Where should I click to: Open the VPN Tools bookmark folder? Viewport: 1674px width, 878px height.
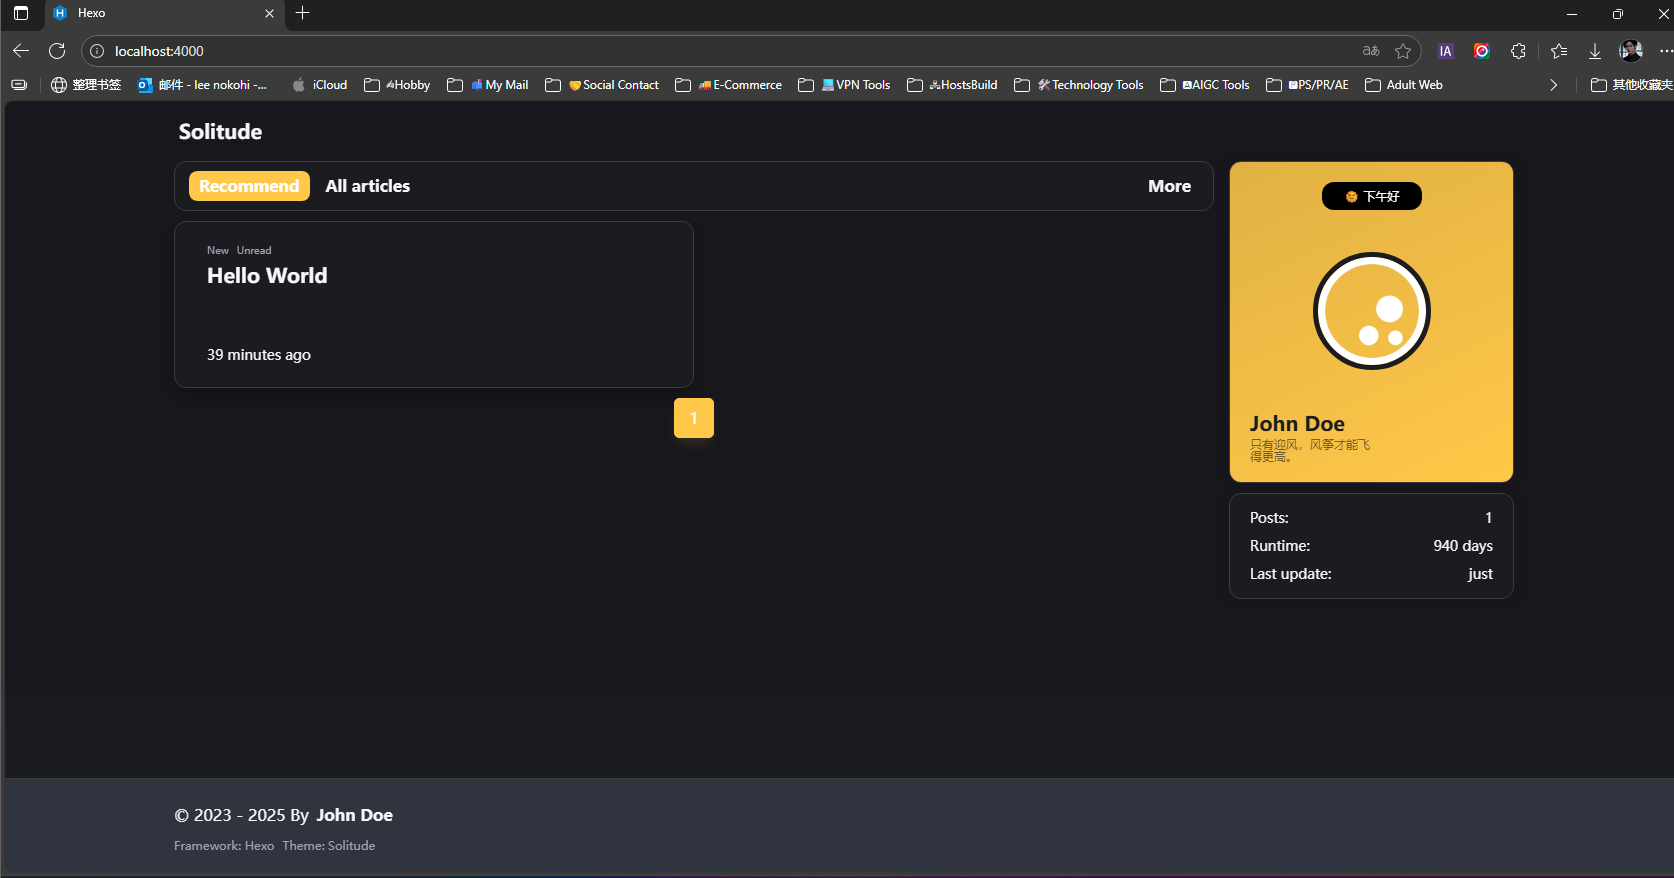(x=844, y=85)
